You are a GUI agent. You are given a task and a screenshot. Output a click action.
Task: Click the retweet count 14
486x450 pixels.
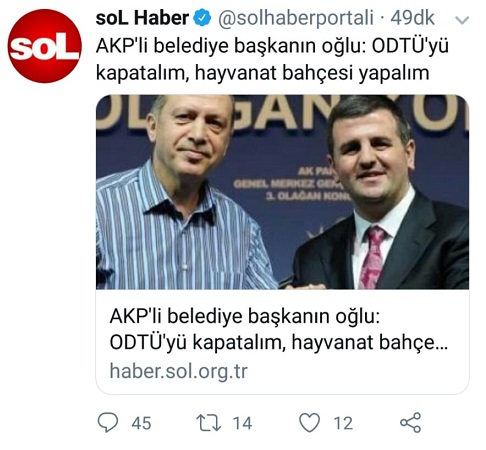[242, 423]
